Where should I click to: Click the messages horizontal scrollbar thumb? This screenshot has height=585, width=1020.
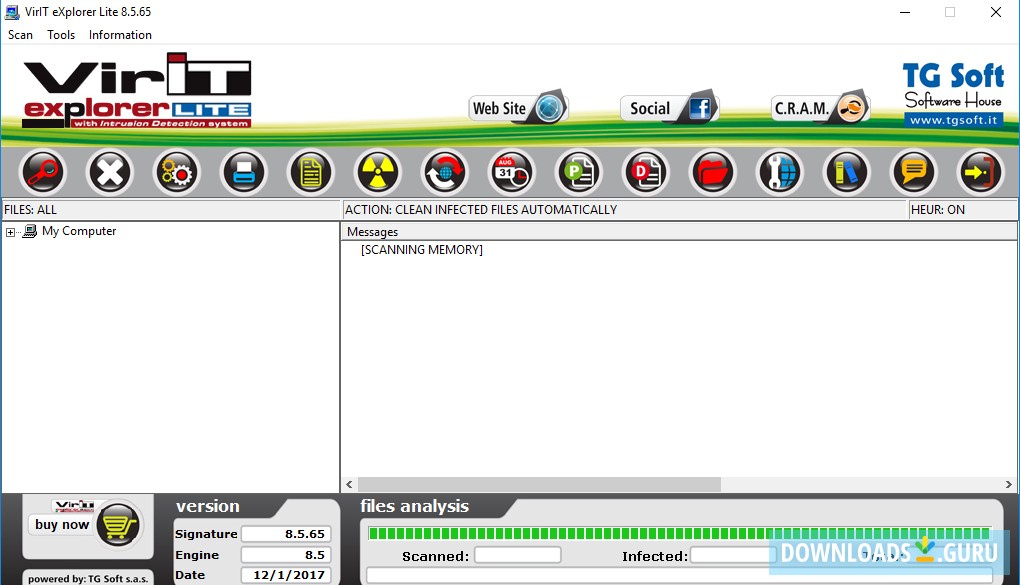point(539,484)
